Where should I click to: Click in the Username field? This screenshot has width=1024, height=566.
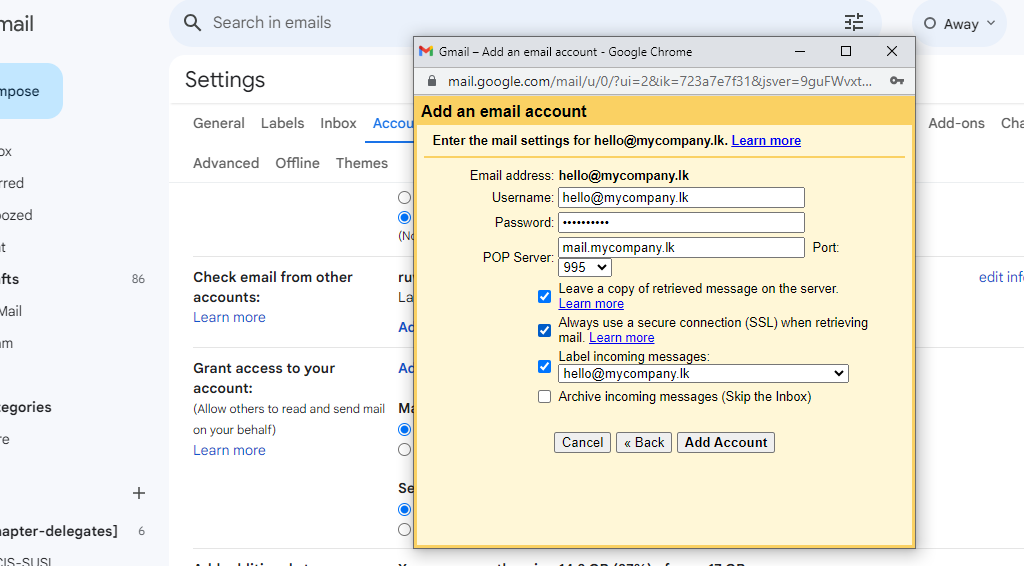point(681,198)
